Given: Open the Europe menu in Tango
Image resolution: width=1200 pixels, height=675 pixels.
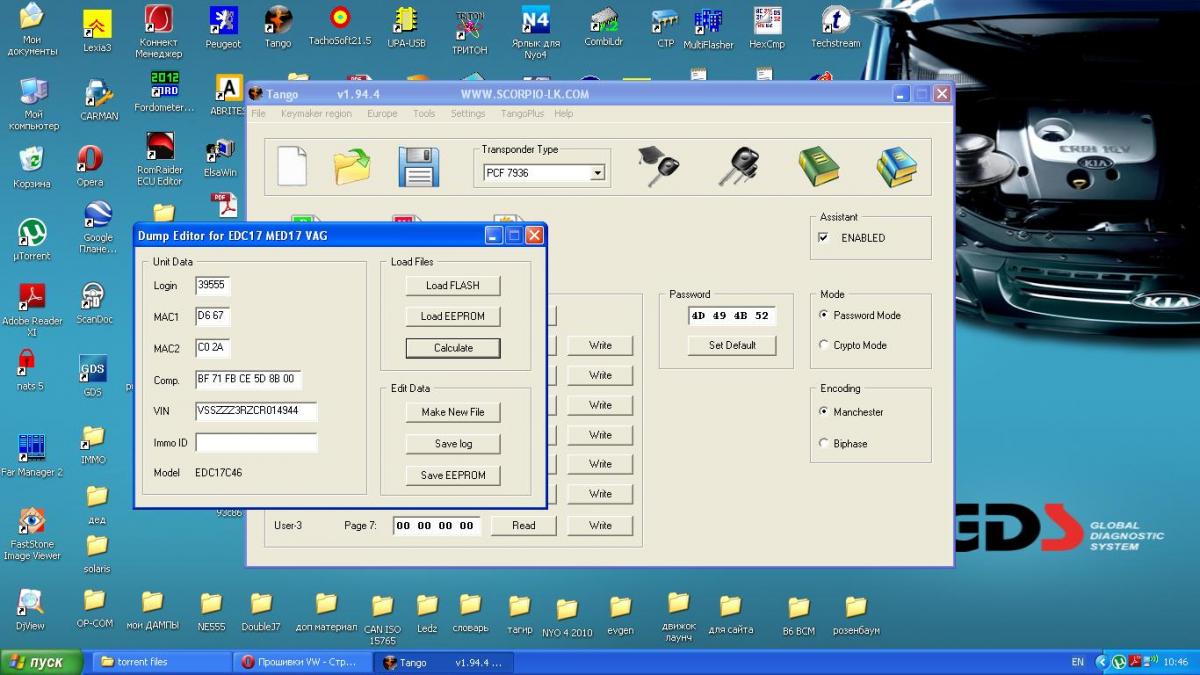Looking at the screenshot, I should 382,114.
